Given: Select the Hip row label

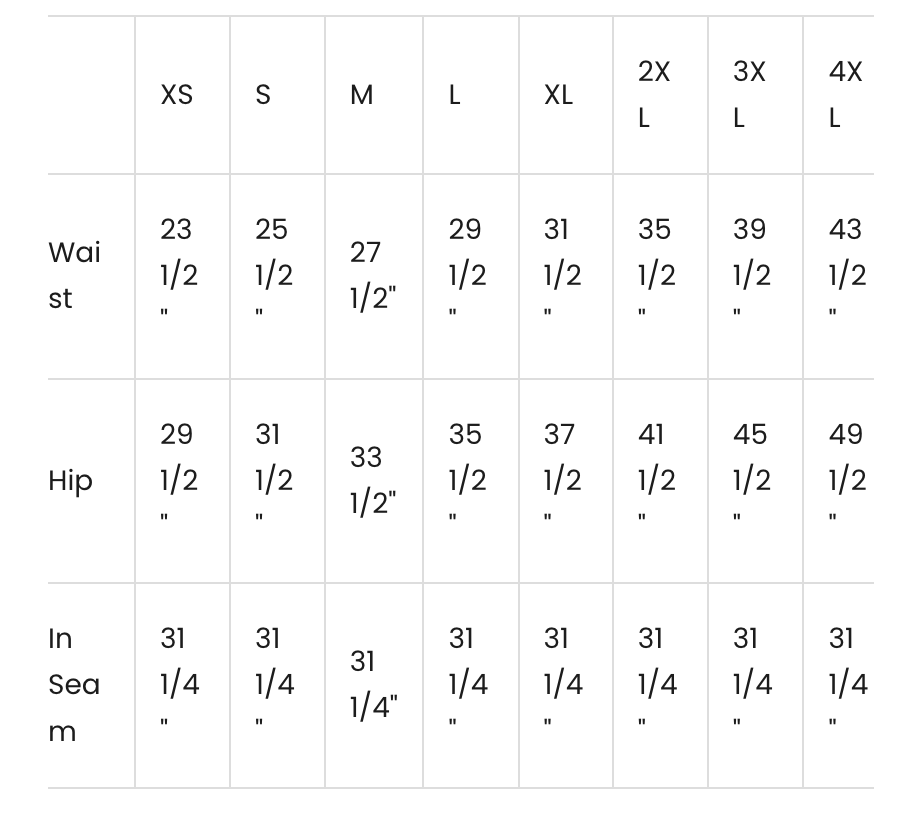Looking at the screenshot, I should (x=70, y=481).
